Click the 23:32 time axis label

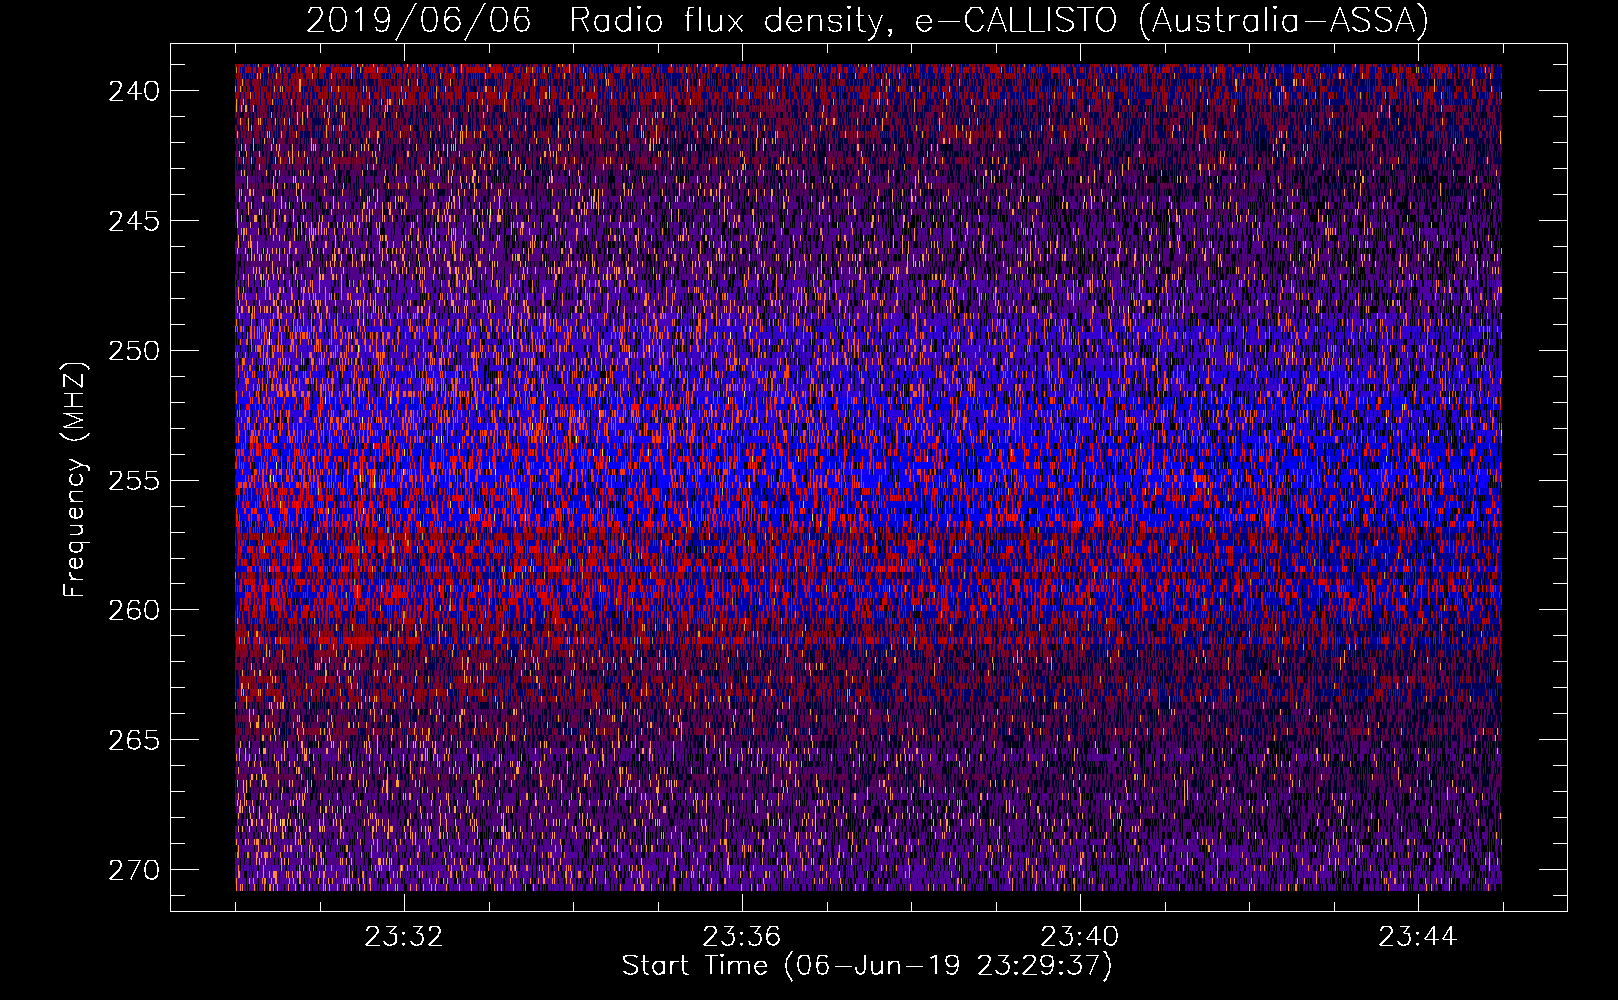click(x=404, y=937)
